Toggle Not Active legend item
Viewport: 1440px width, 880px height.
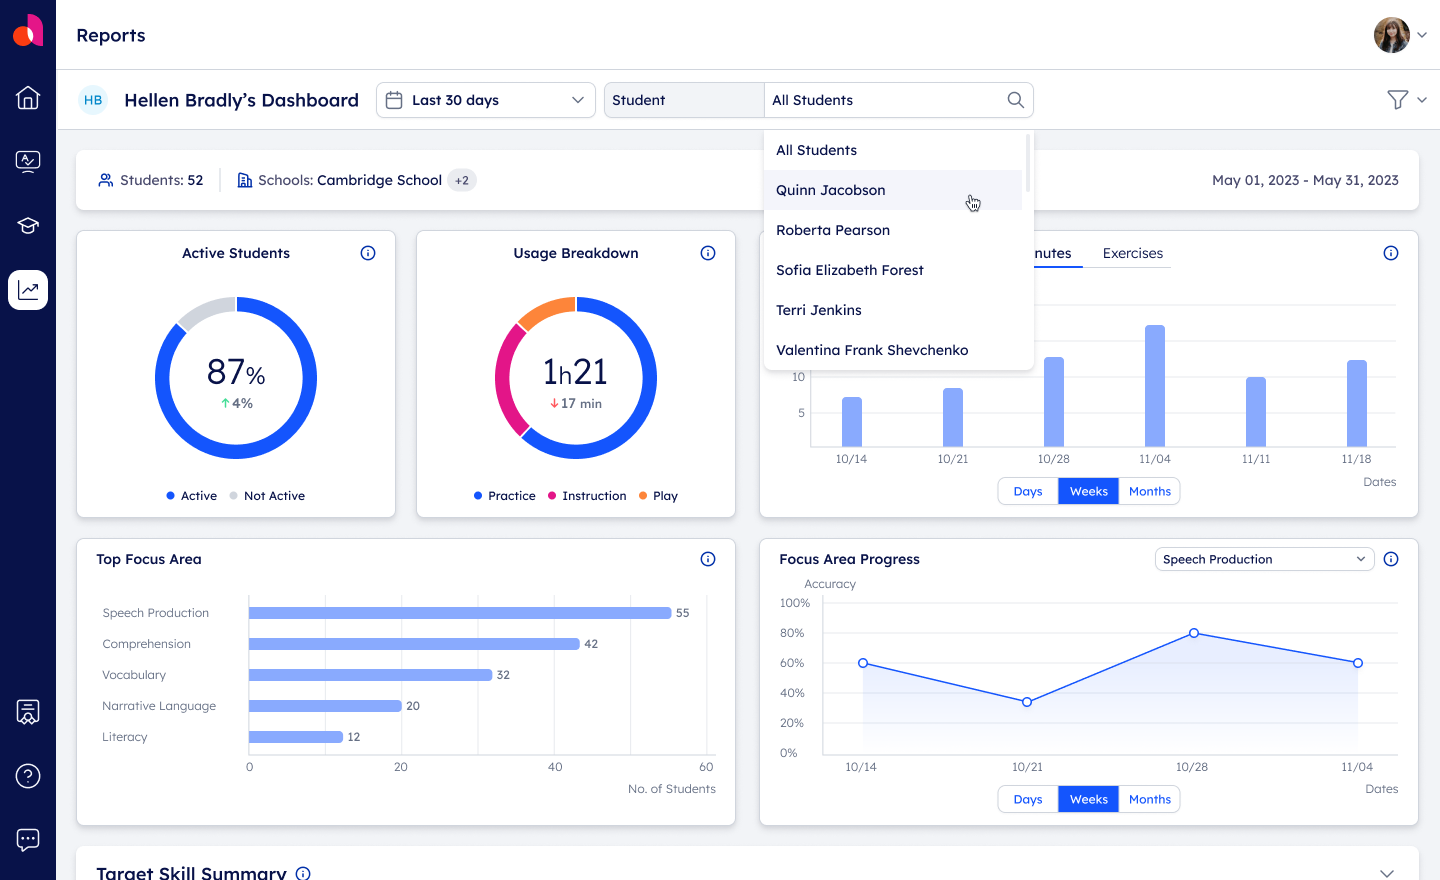pos(267,496)
